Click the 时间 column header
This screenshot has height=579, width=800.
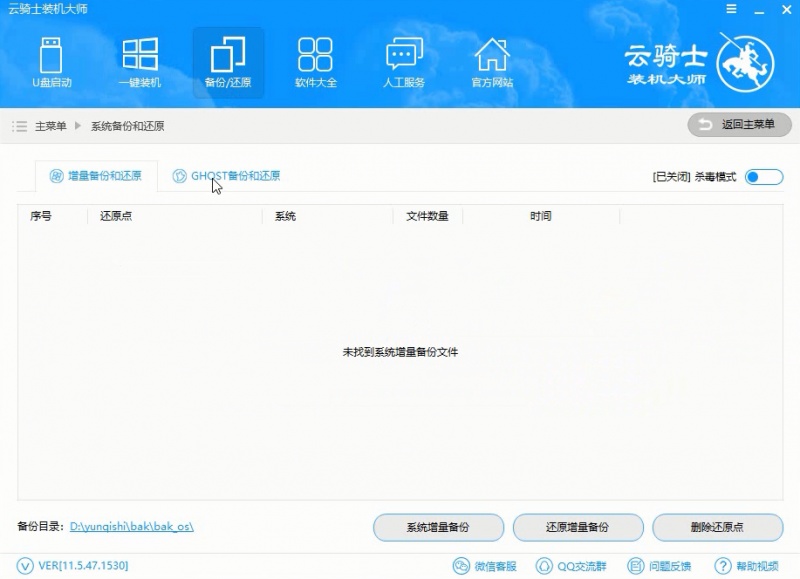(x=540, y=216)
